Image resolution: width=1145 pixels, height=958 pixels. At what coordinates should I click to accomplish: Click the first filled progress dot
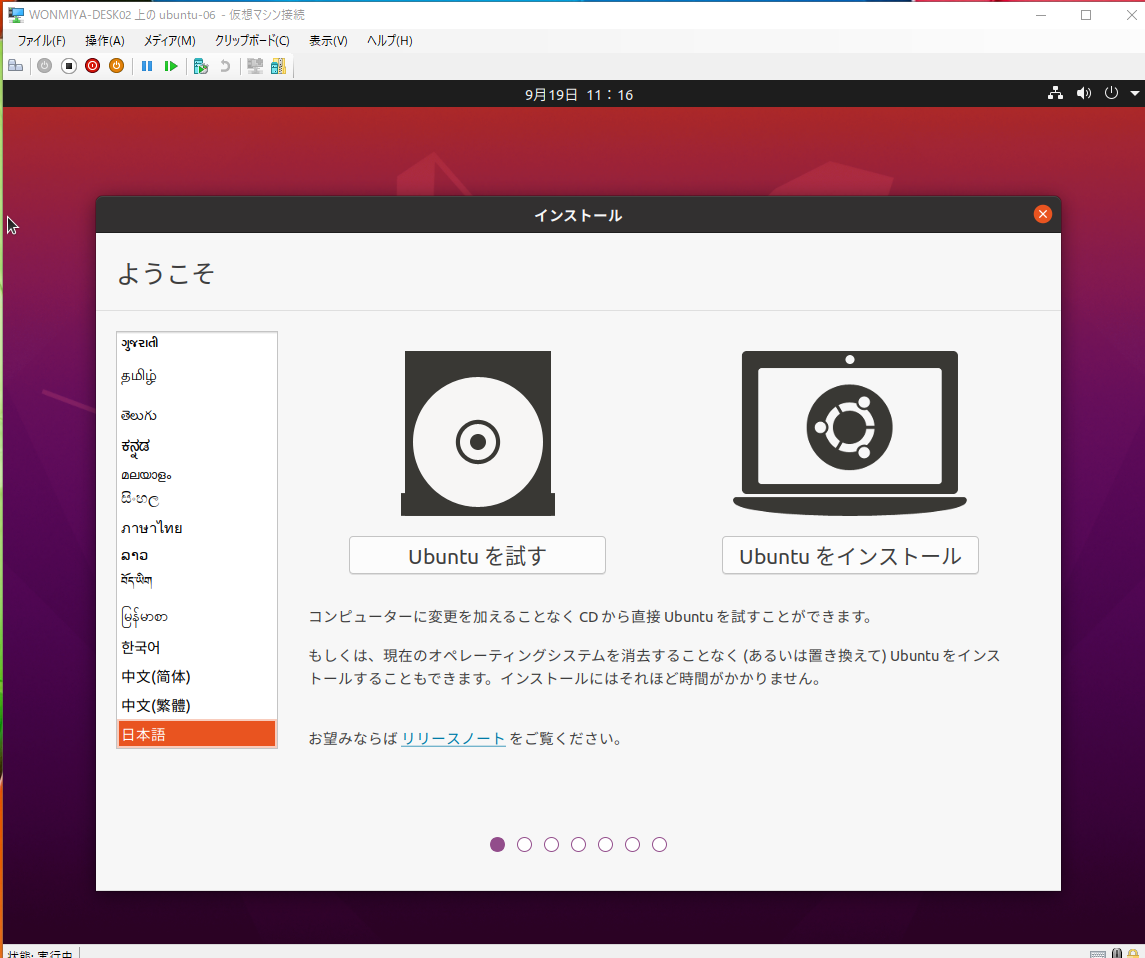click(x=497, y=844)
